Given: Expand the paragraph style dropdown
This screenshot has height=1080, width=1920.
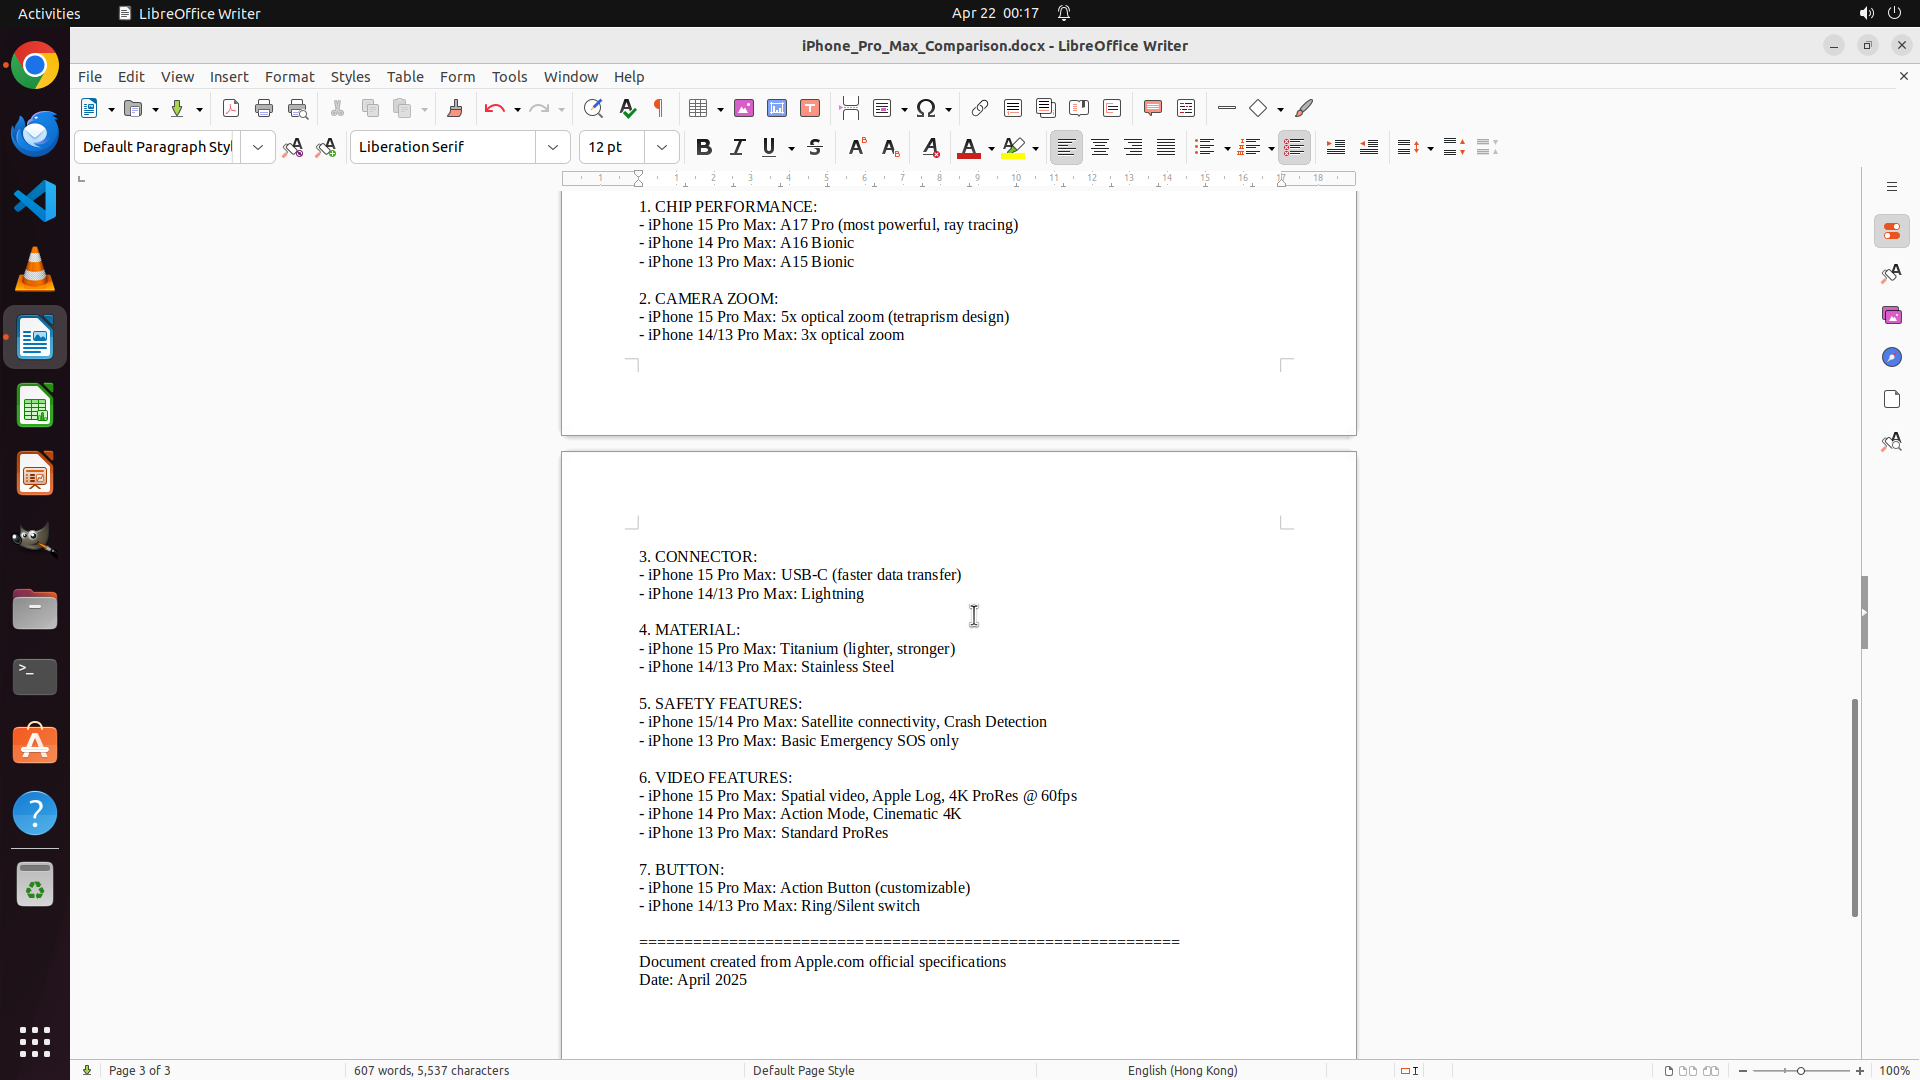Looking at the screenshot, I should 258,147.
